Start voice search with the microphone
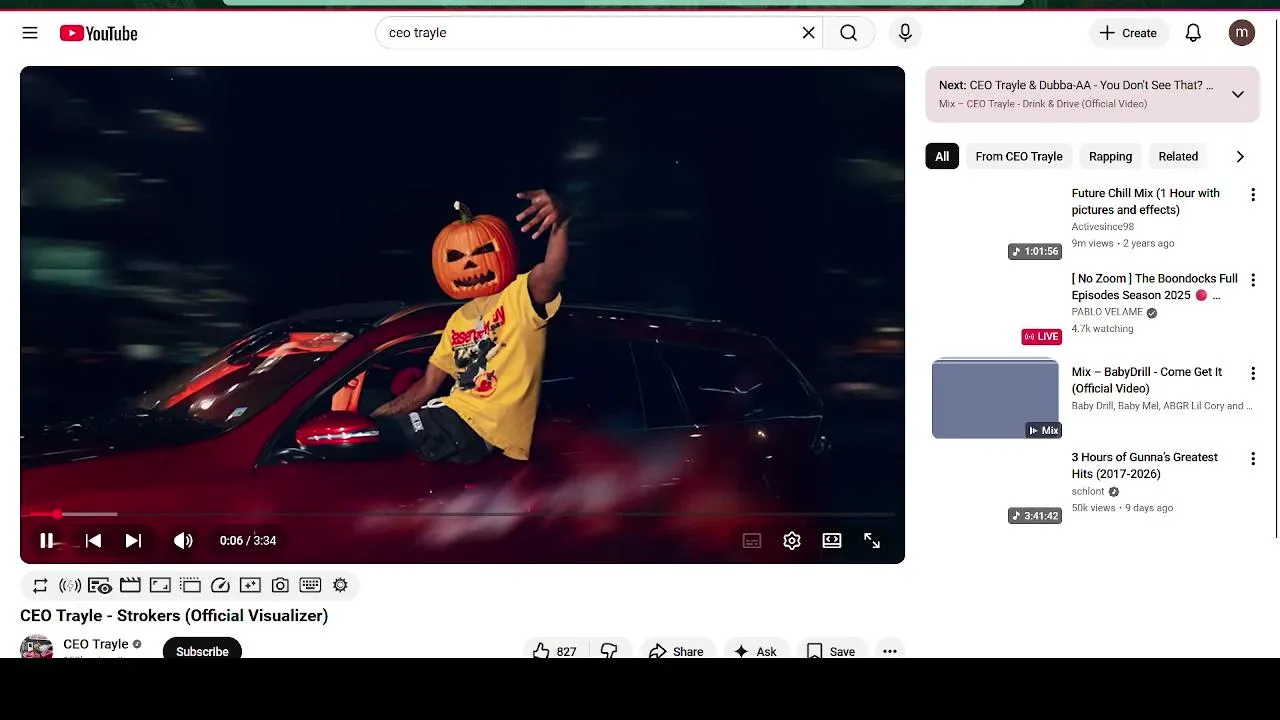Image resolution: width=1280 pixels, height=720 pixels. (x=905, y=33)
